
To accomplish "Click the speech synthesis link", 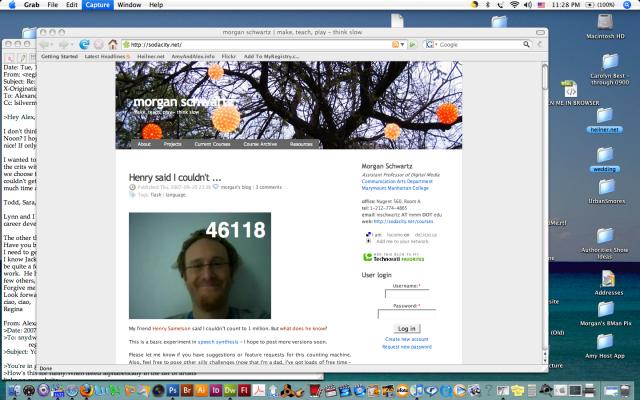I will pos(218,342).
